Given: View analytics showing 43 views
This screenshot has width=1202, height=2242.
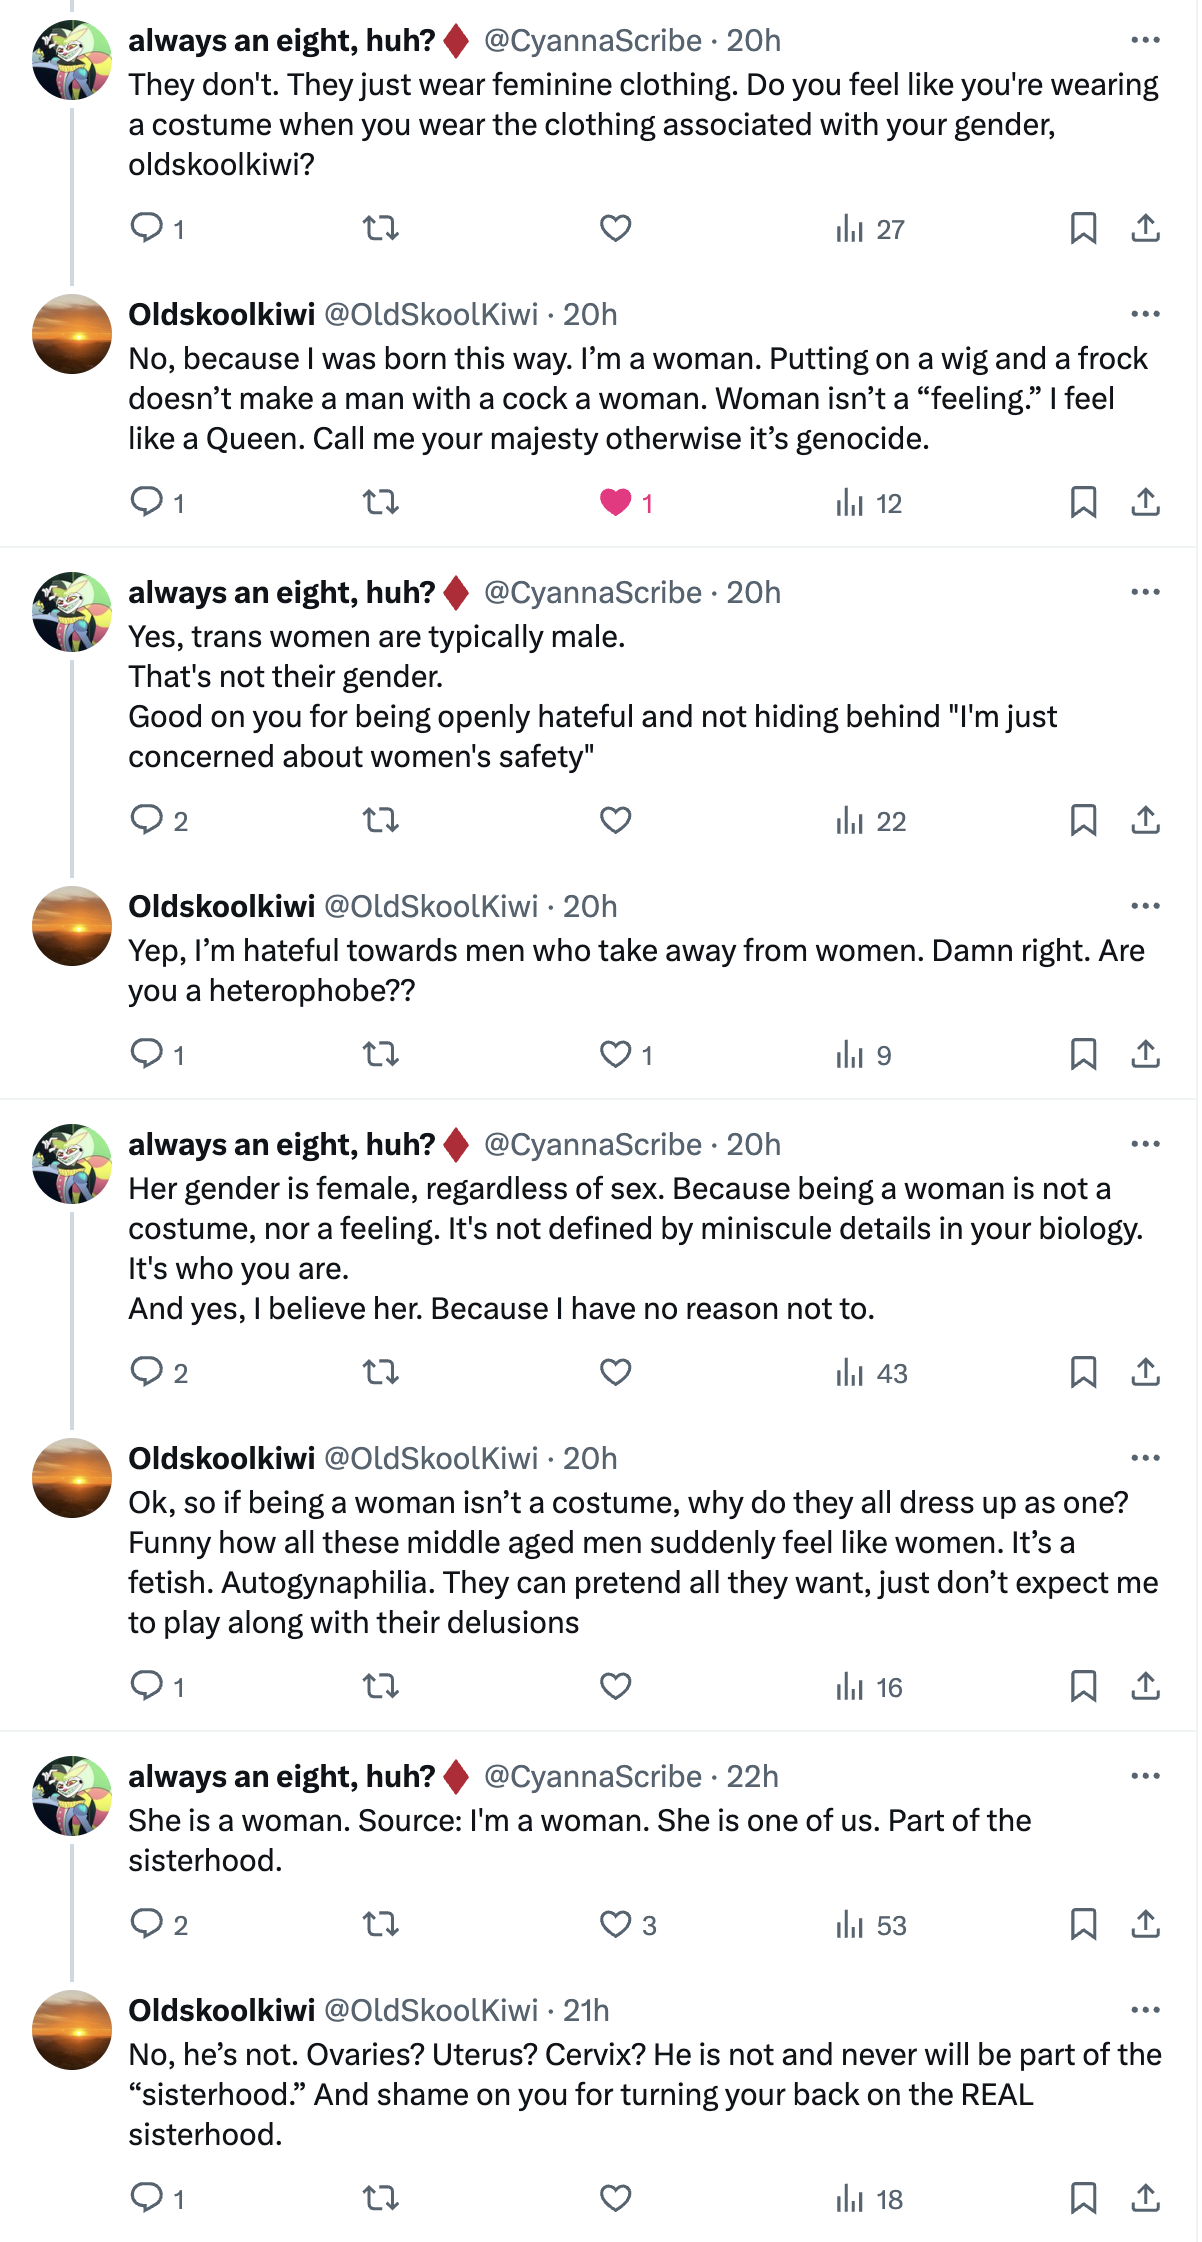Looking at the screenshot, I should click(871, 1372).
